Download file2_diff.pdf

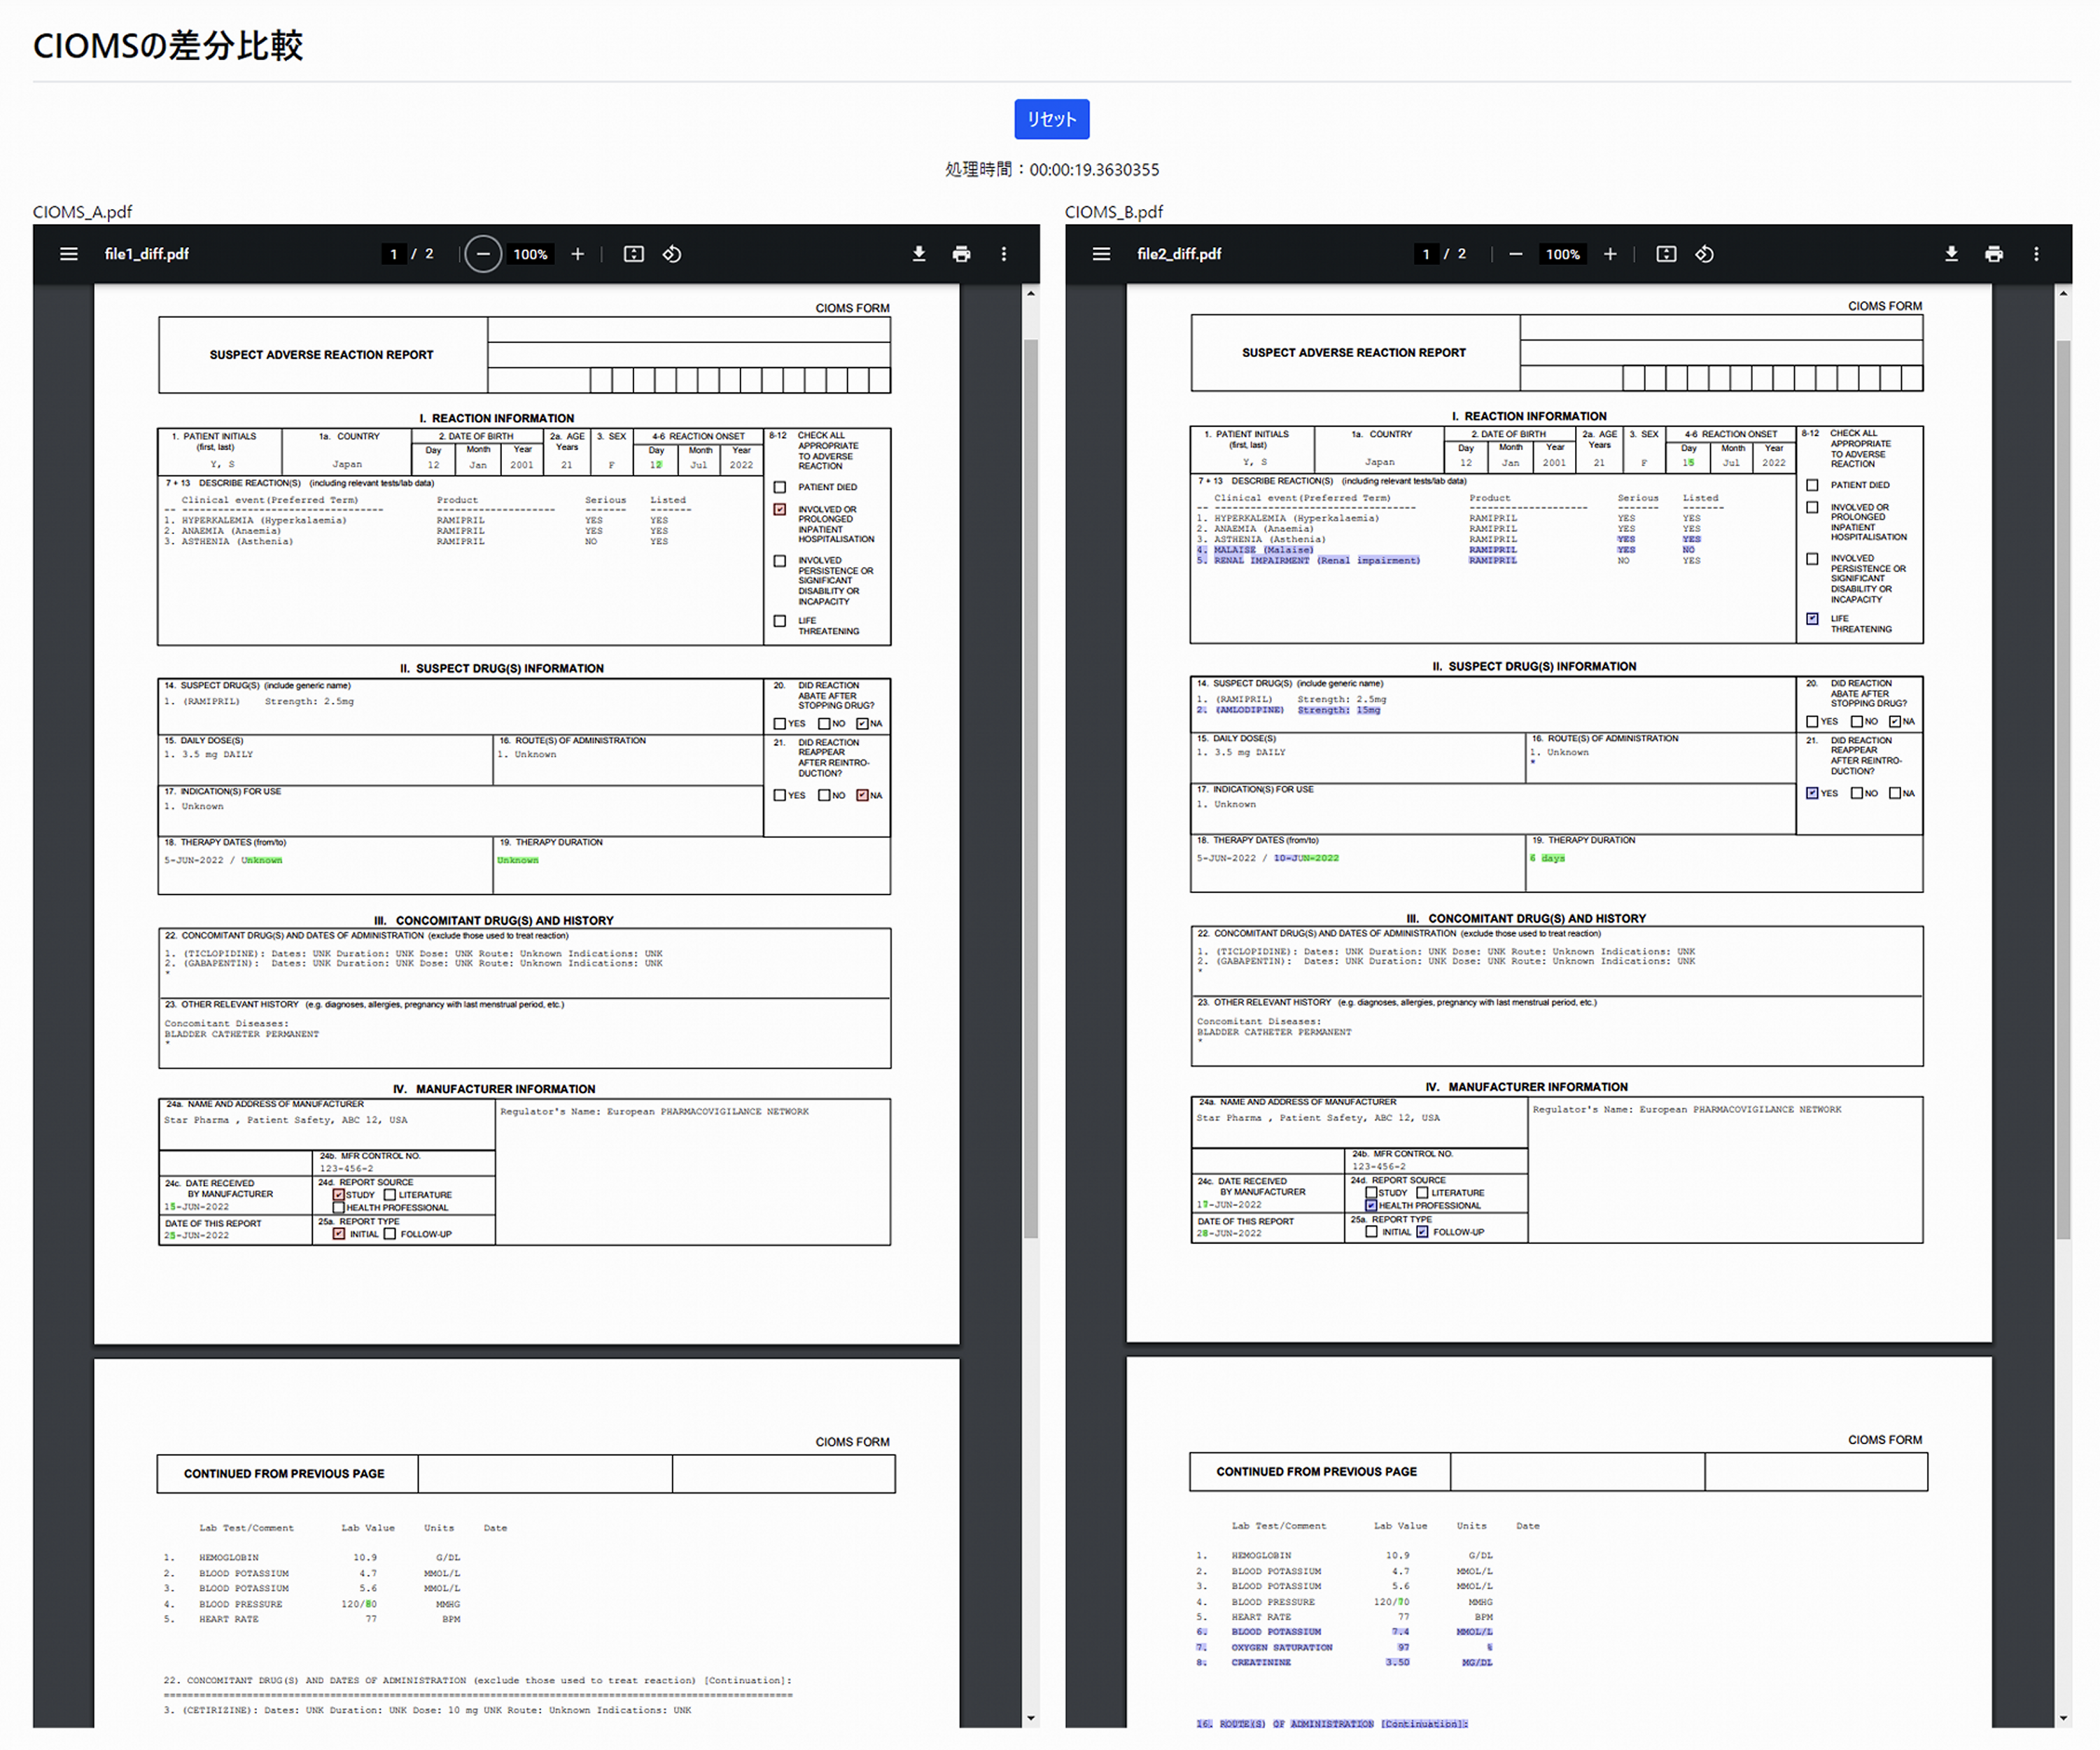(1951, 254)
